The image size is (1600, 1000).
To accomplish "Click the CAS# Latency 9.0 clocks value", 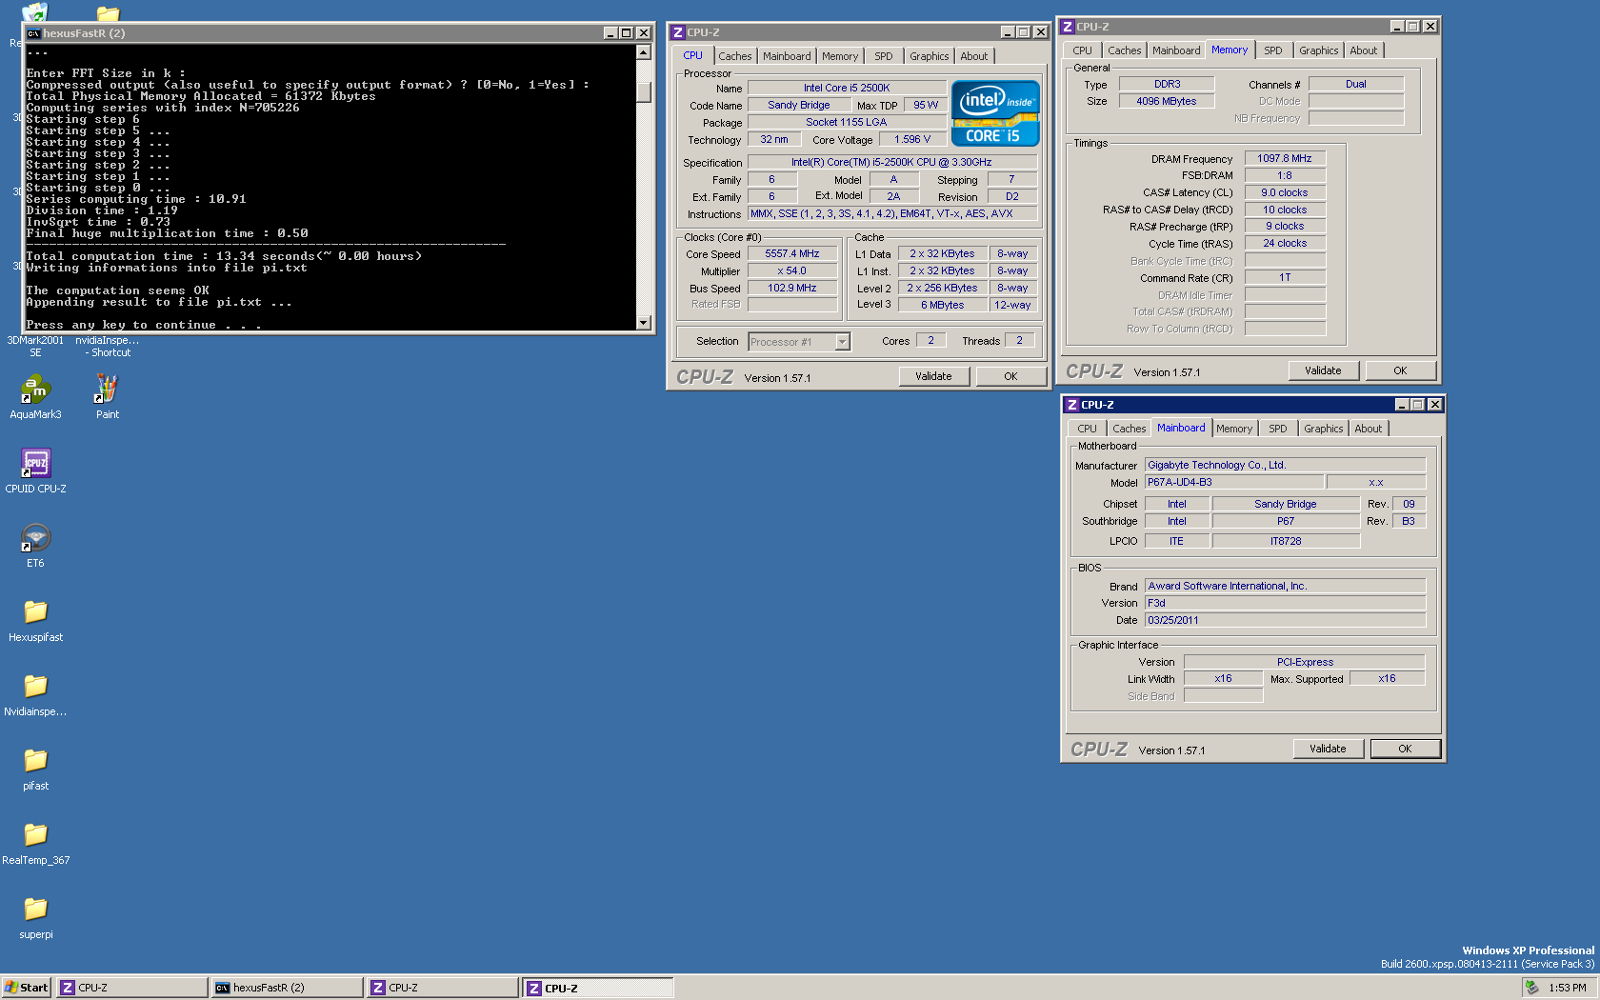I will tap(1285, 192).
